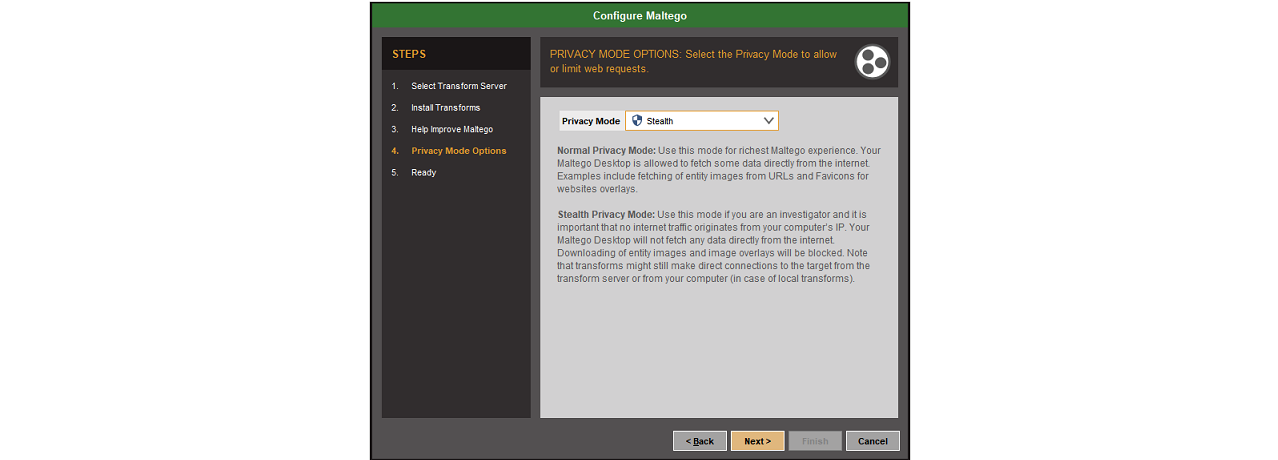This screenshot has height=460, width=1278.
Task: Select step 4 Privacy Mode Options
Action: coord(458,151)
